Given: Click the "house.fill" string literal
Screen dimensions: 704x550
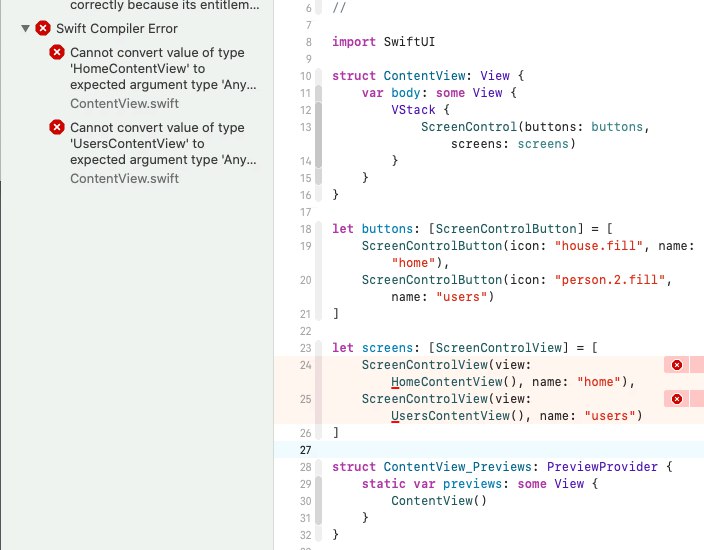Looking at the screenshot, I should 599,246.
